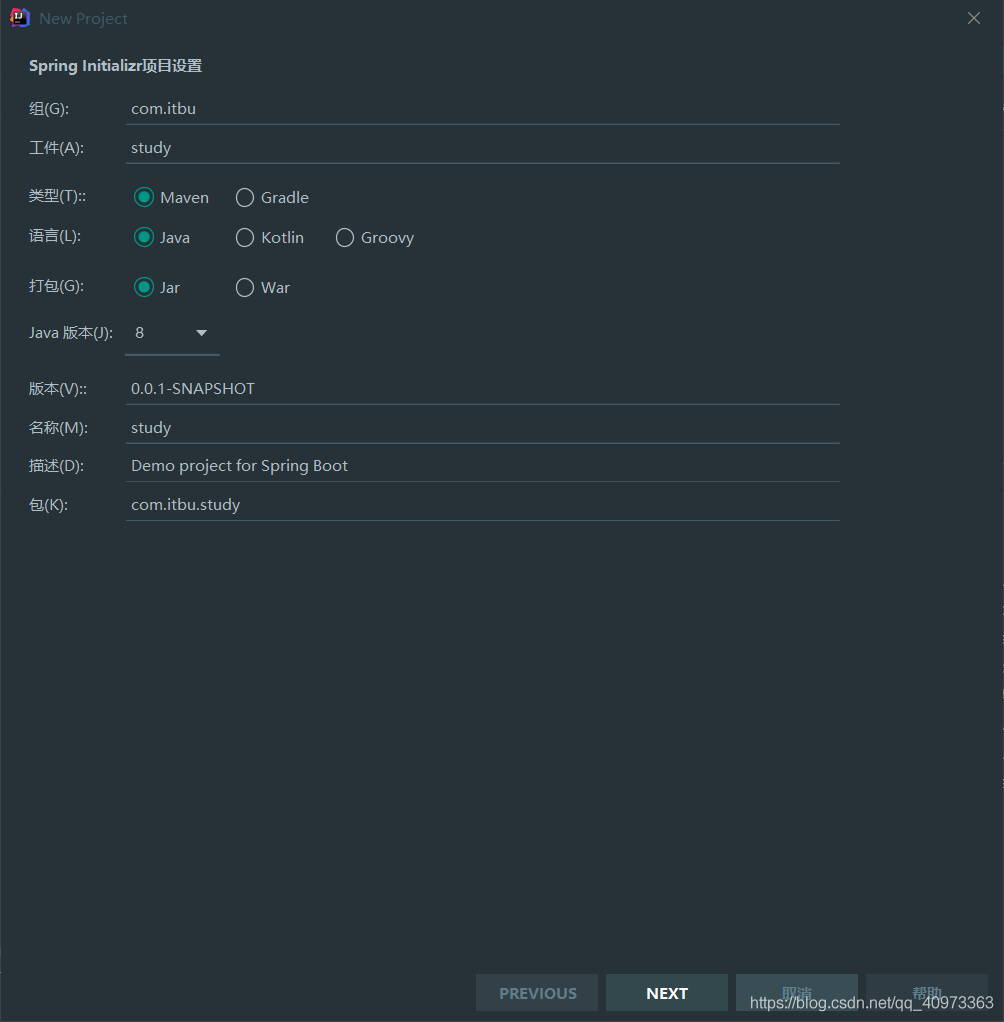This screenshot has width=1004, height=1022.
Task: Select Jar packaging option
Action: coord(144,287)
